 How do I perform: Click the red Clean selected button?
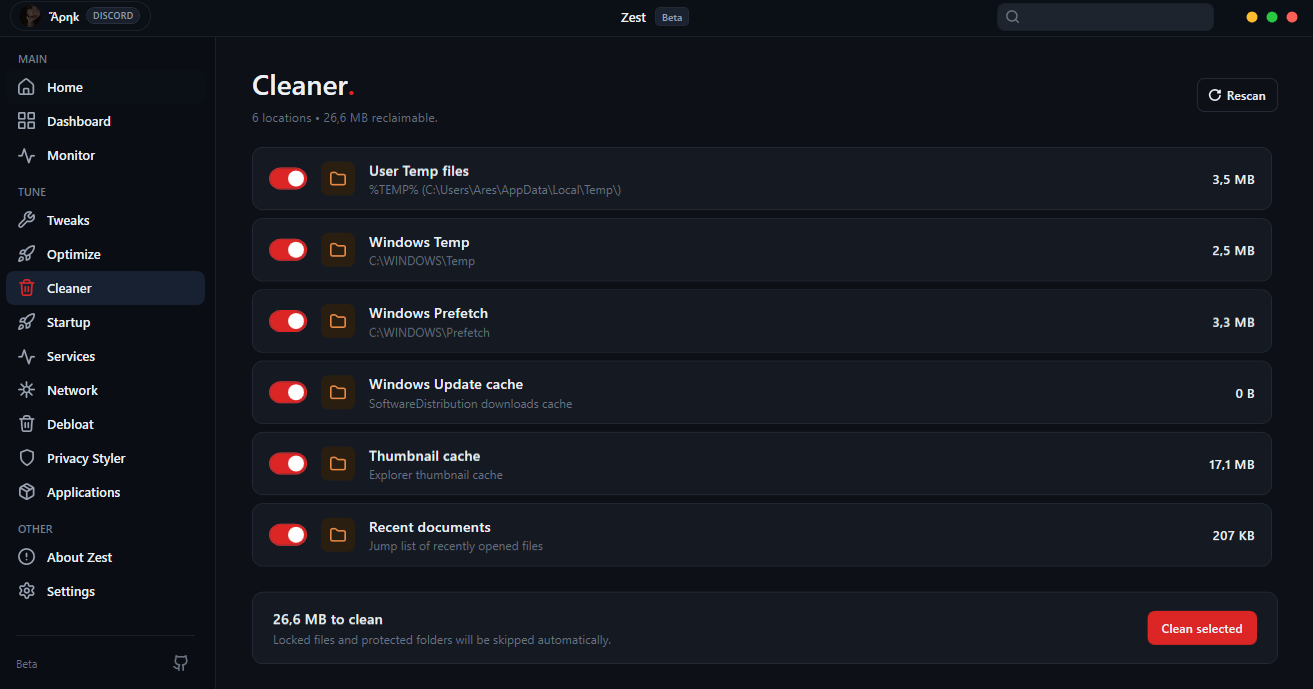click(1202, 628)
